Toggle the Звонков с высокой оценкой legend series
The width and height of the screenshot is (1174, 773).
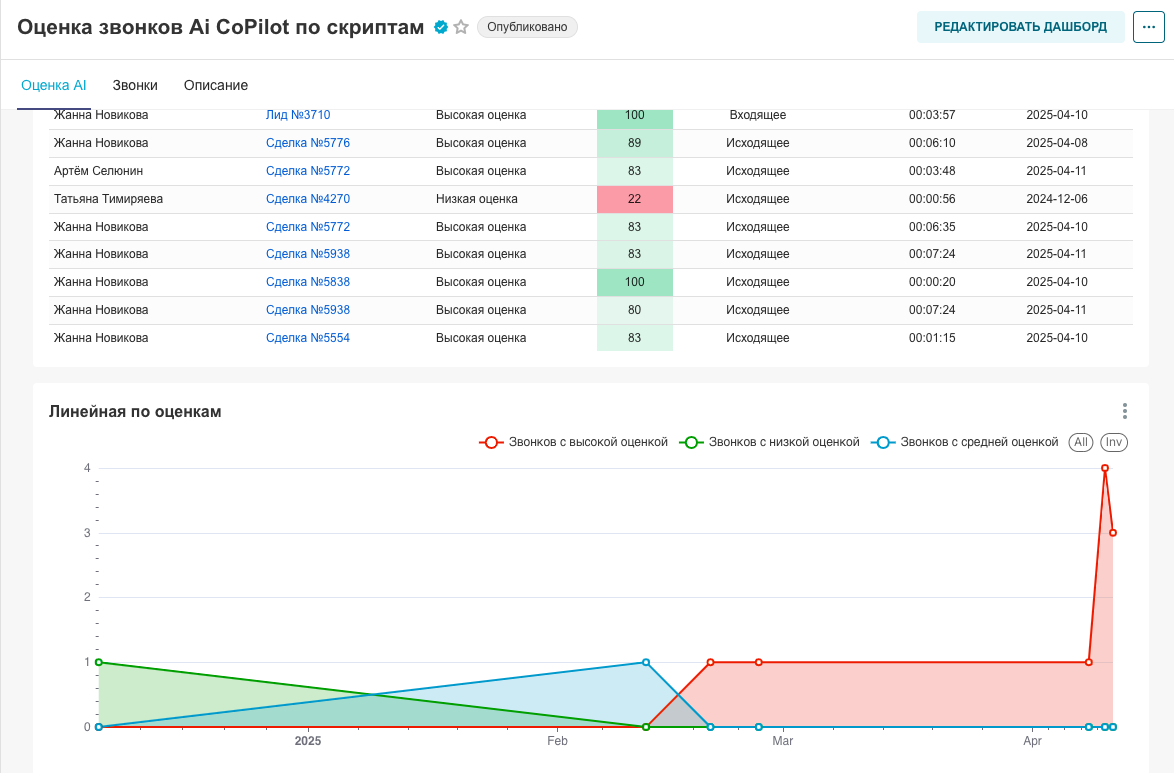pyautogui.click(x=574, y=442)
